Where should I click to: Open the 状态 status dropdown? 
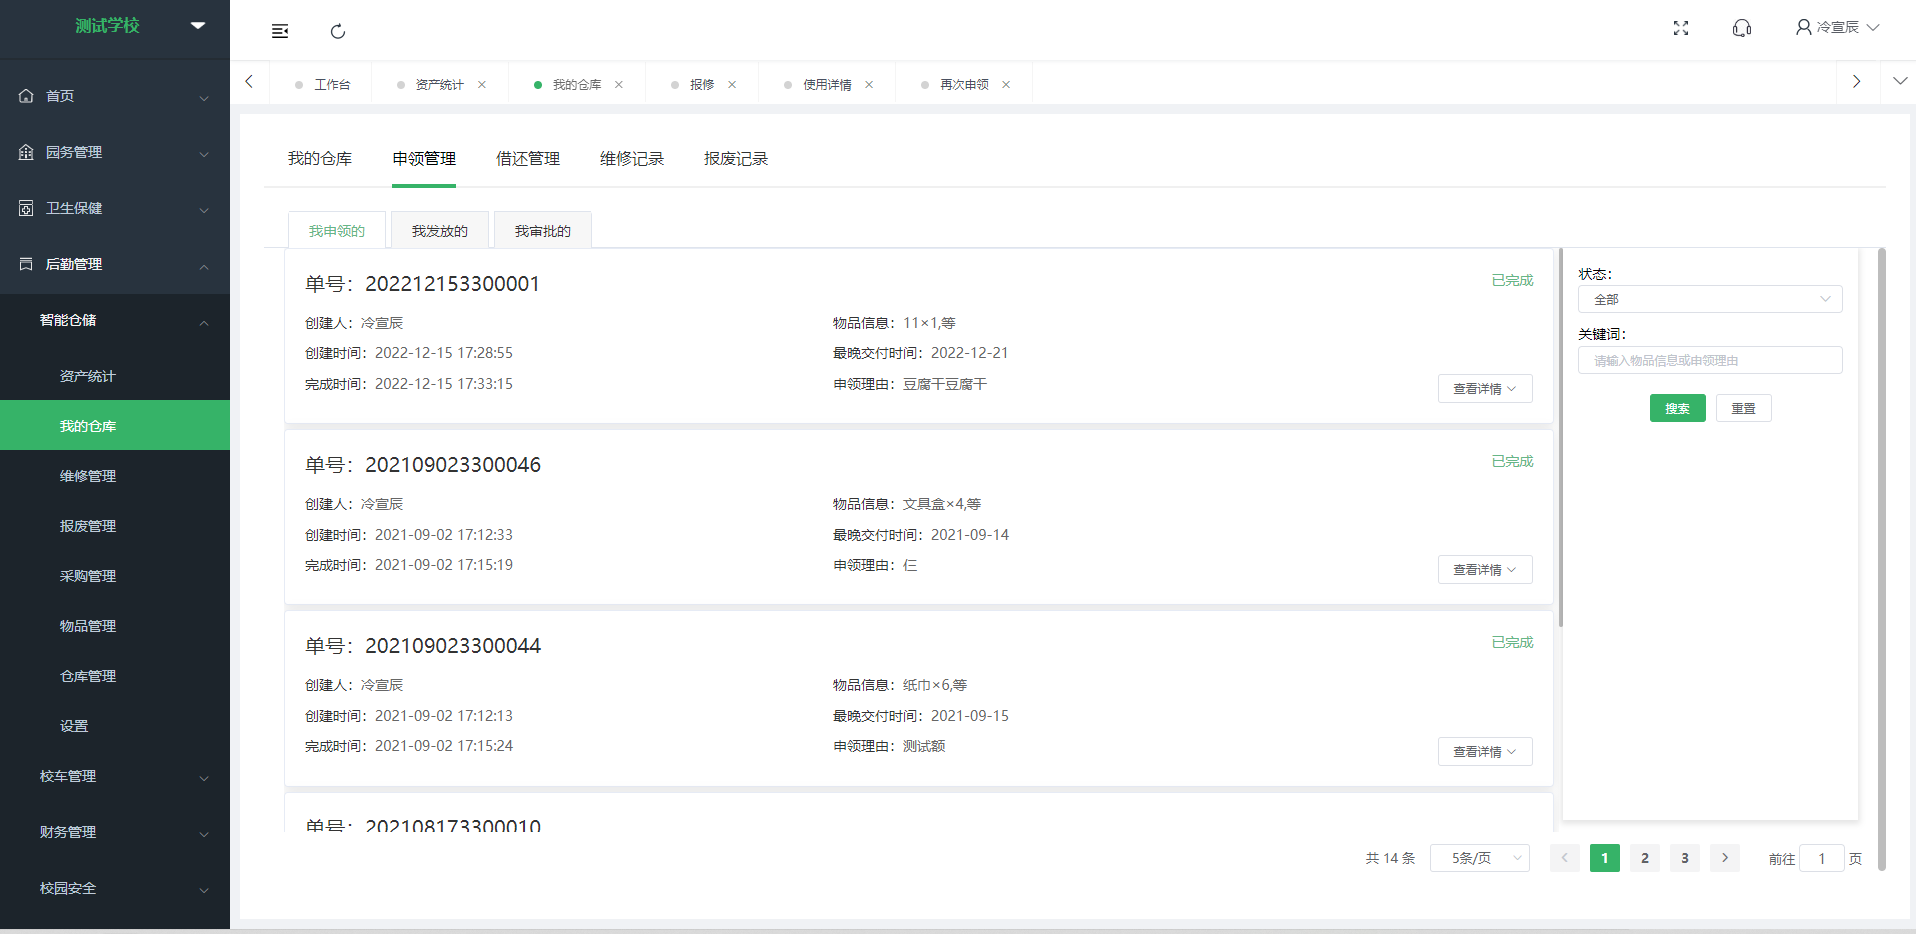point(1710,299)
